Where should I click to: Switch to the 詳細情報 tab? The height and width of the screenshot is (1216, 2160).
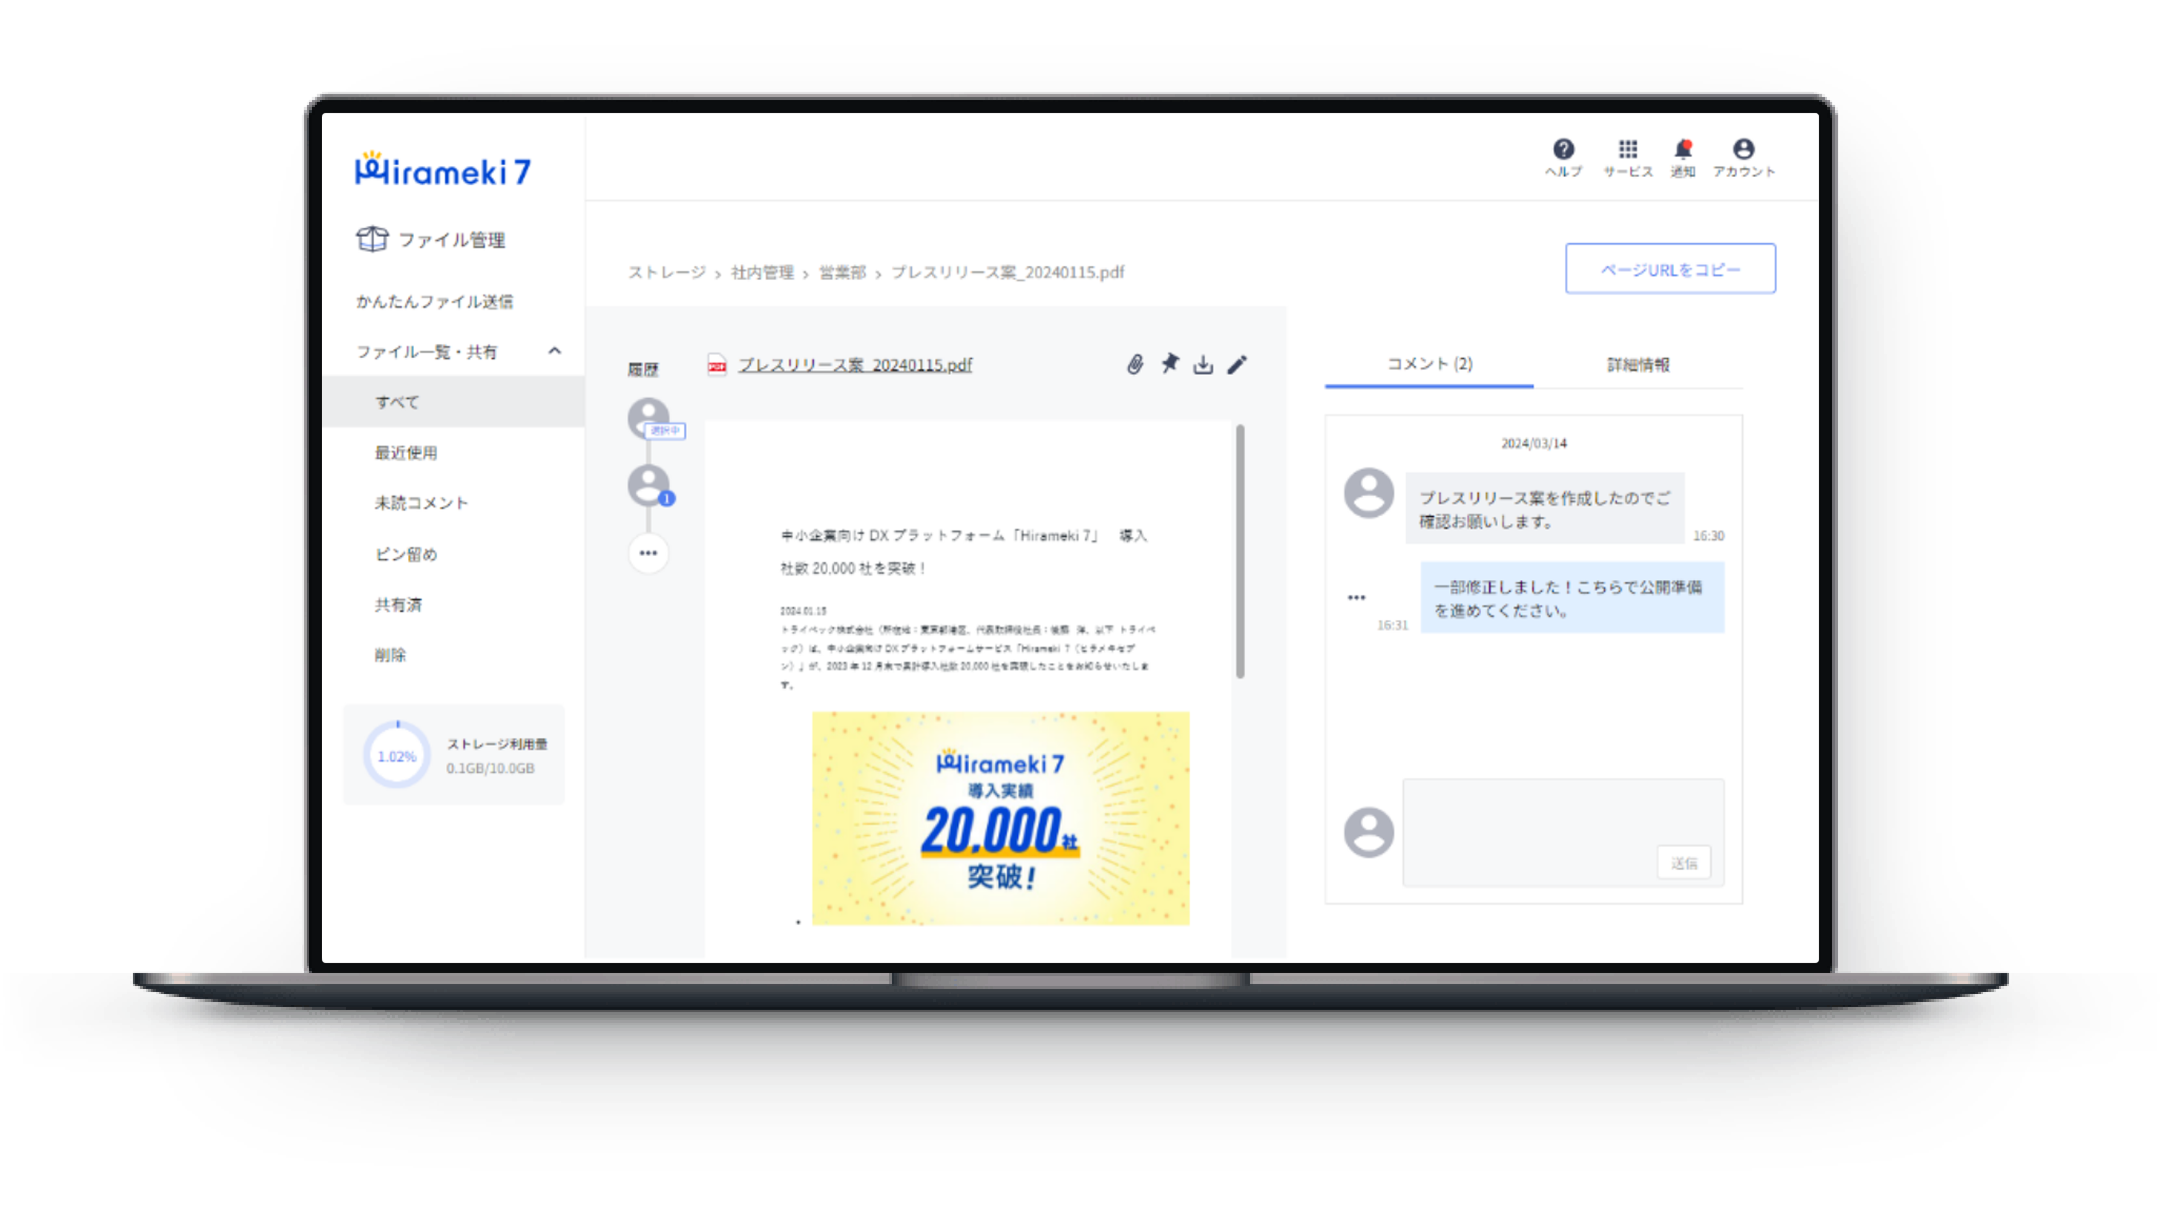coord(1635,365)
